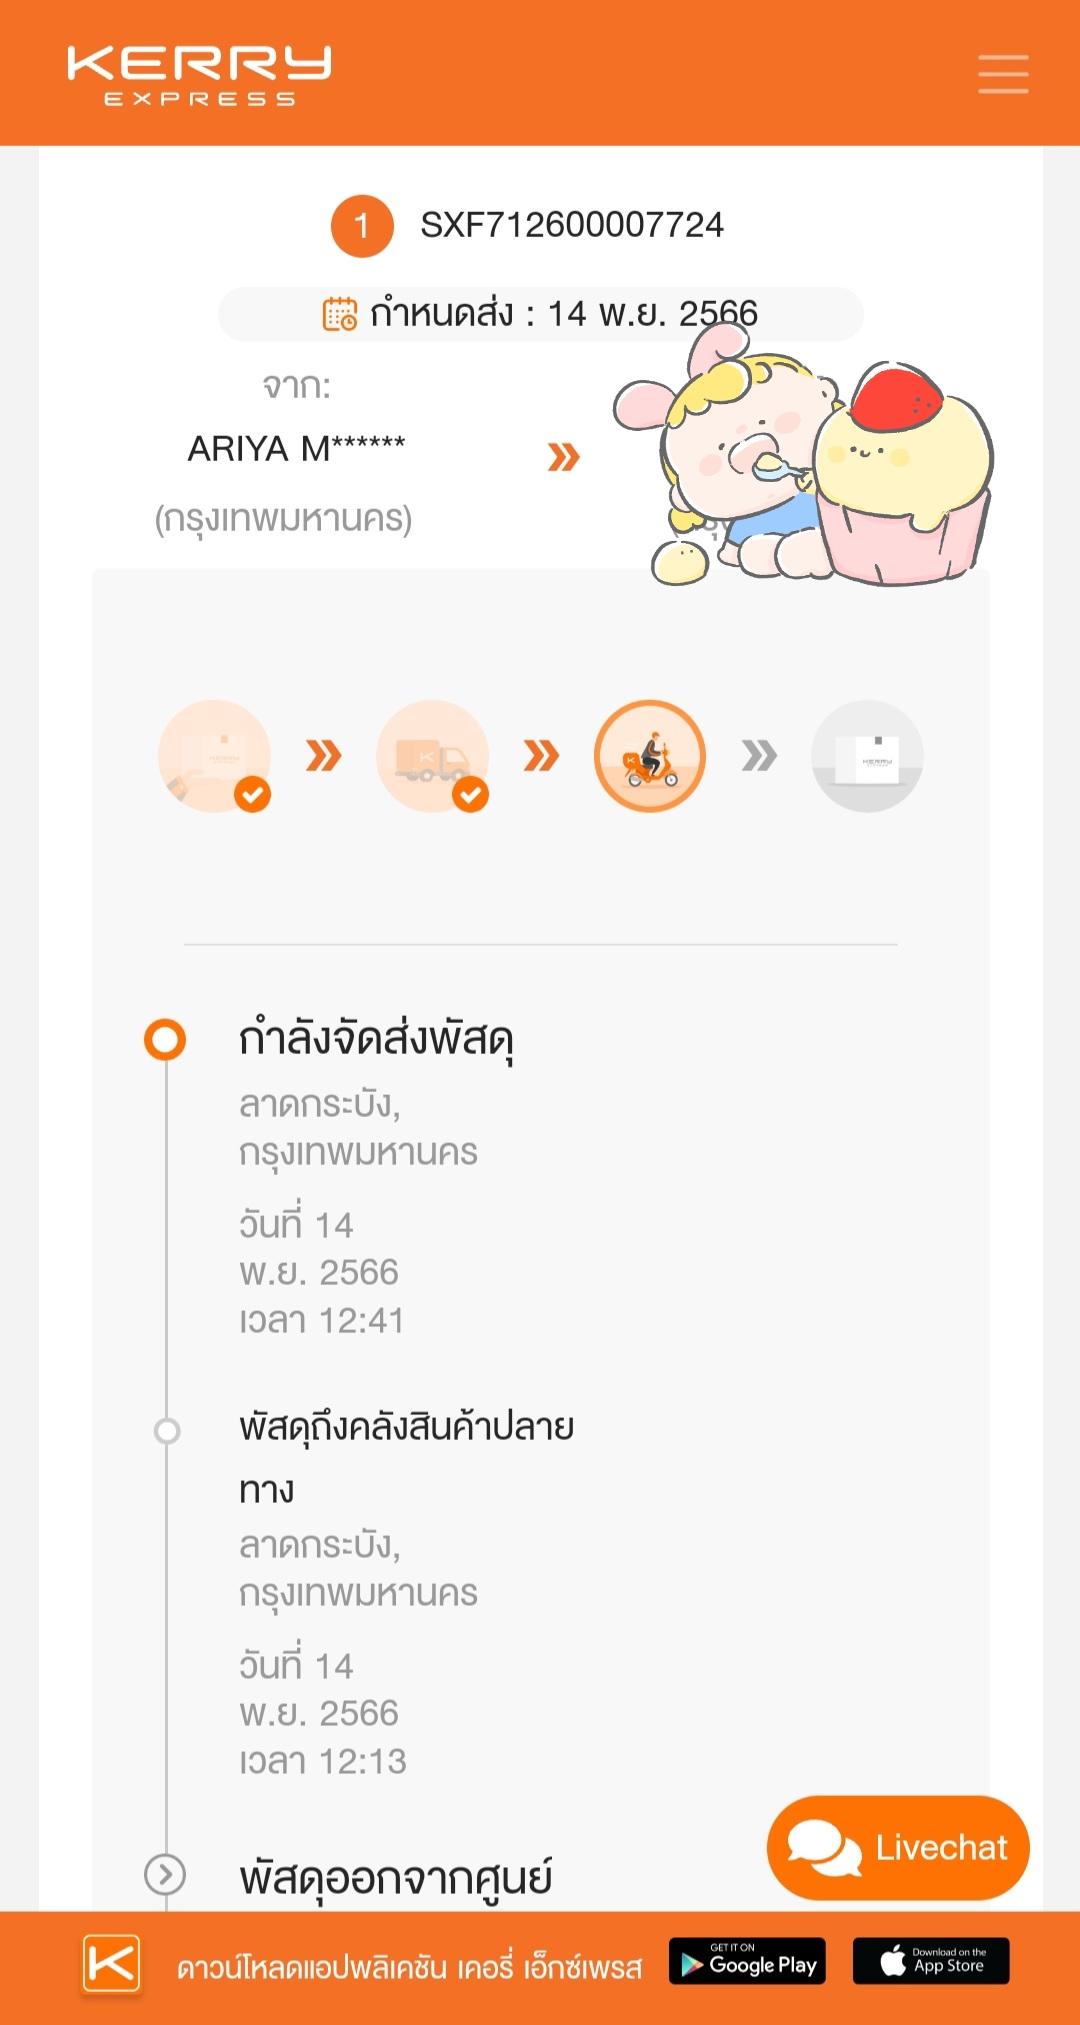This screenshot has height=2025, width=1080.
Task: Open the App Store download badge
Action: [931, 1961]
